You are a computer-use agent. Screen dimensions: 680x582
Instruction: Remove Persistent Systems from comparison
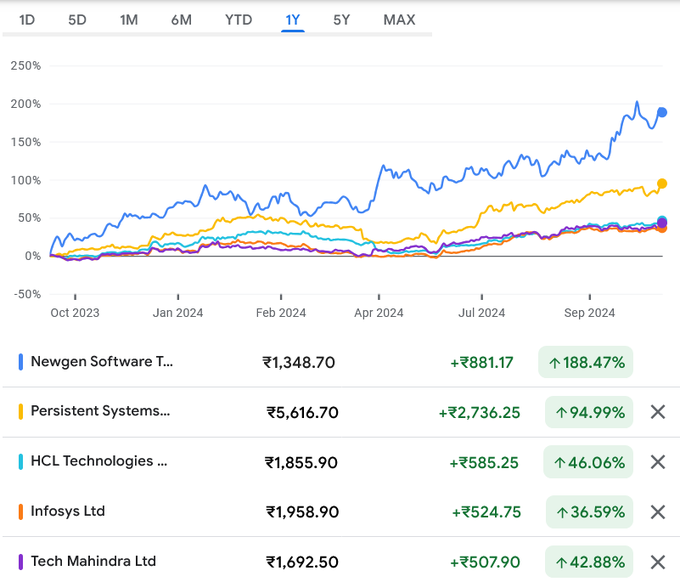click(x=658, y=412)
